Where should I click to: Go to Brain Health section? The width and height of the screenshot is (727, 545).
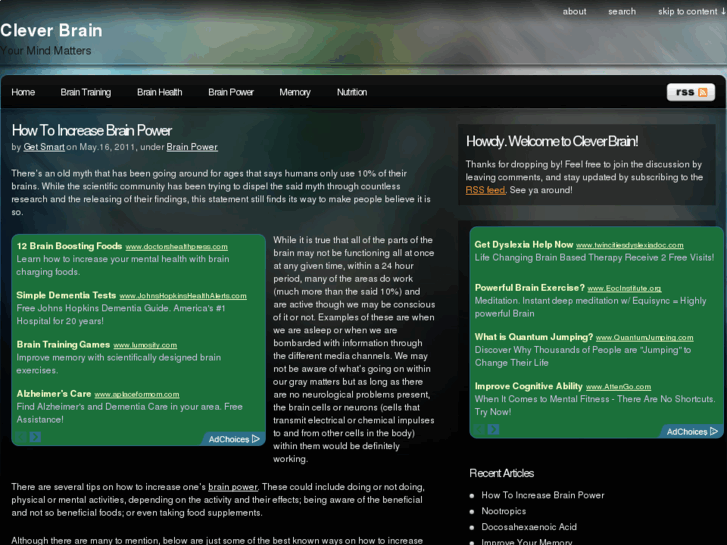[159, 92]
